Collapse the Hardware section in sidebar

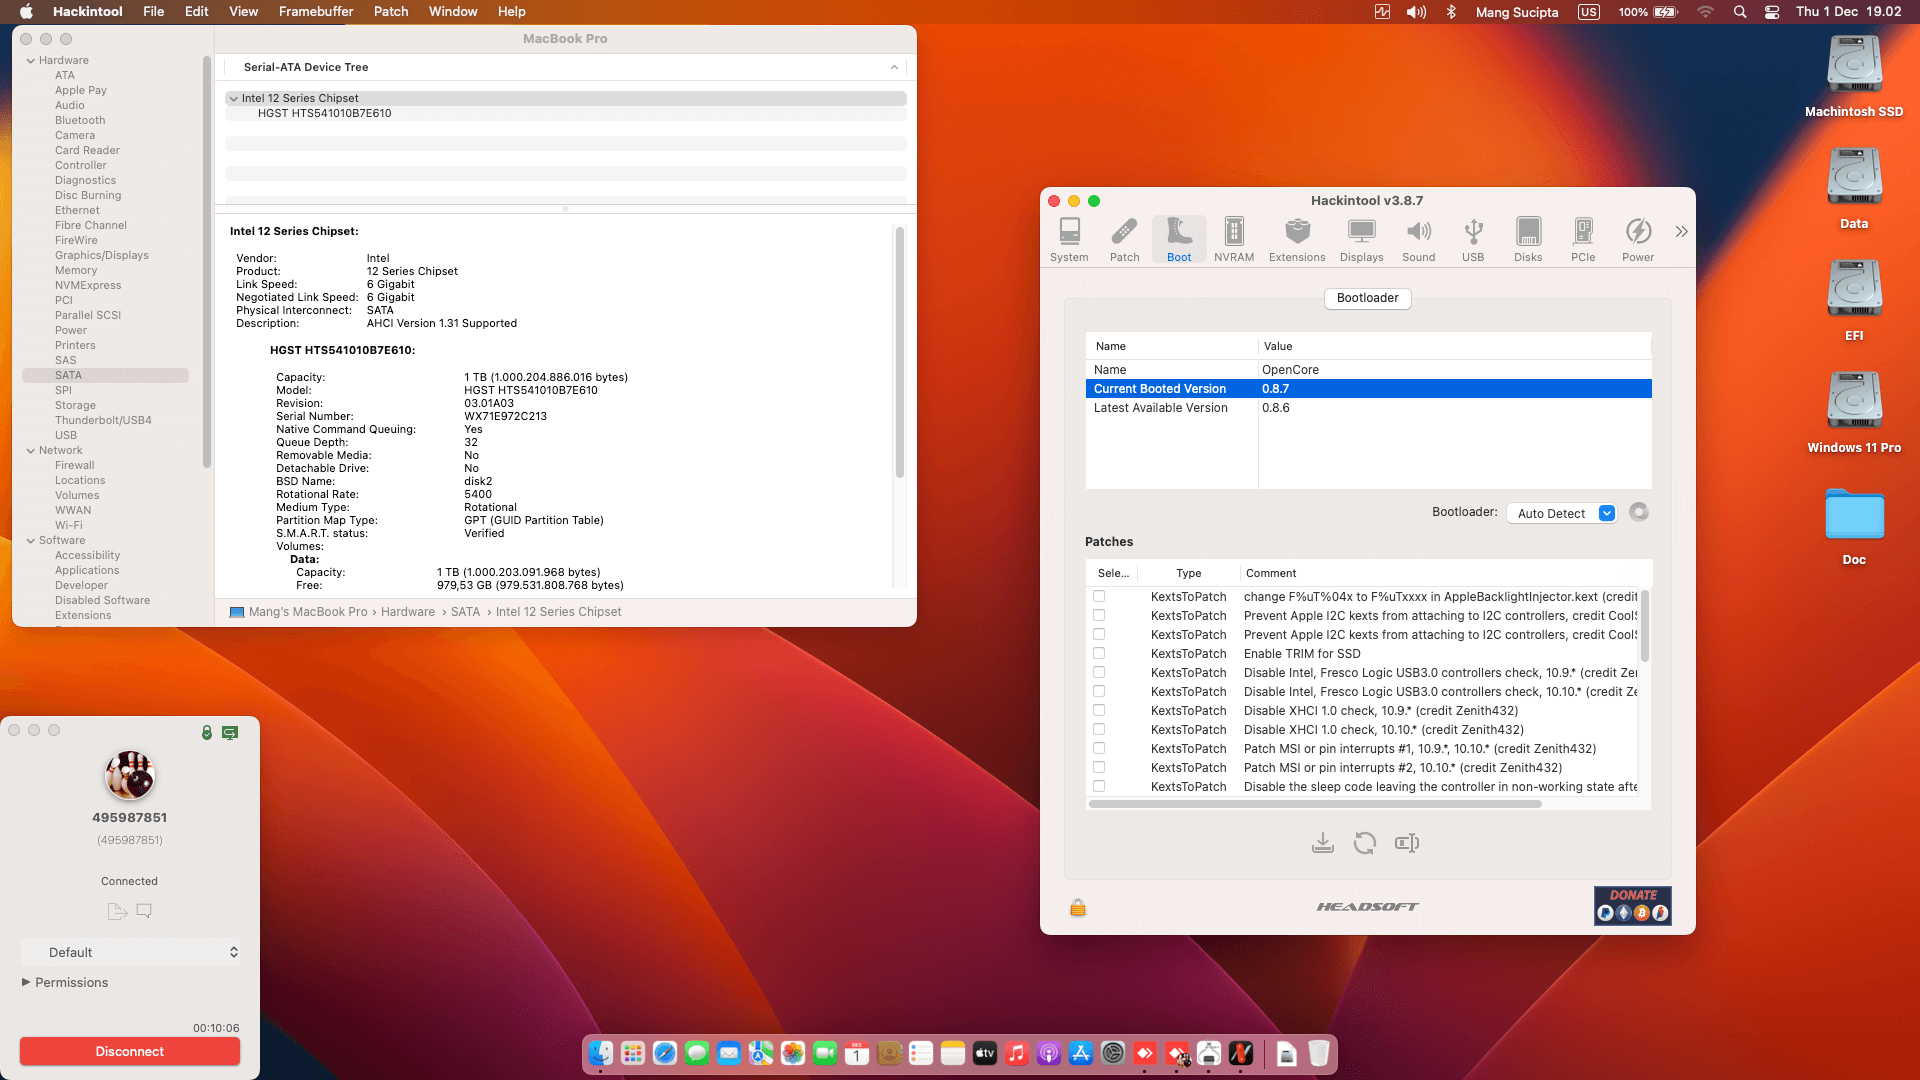(x=31, y=60)
